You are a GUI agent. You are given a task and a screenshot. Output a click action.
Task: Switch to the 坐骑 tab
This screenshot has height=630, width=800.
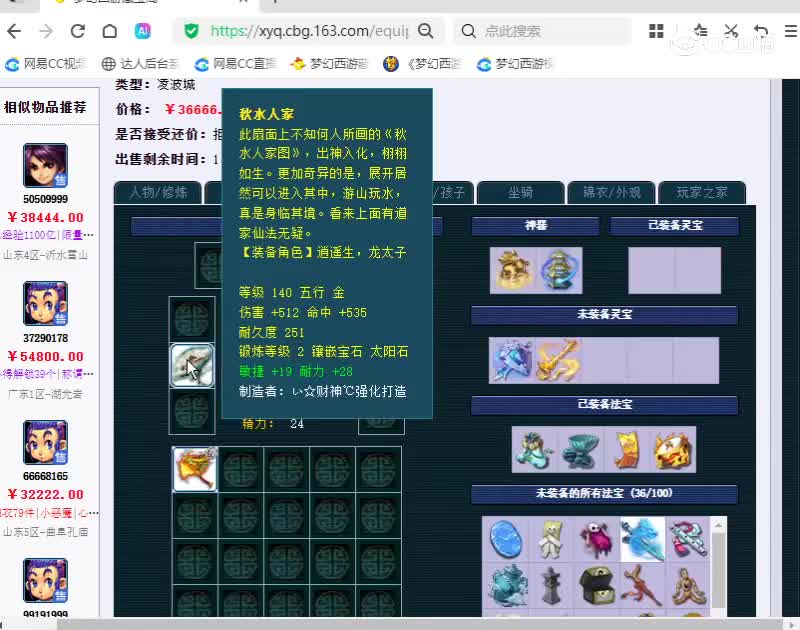(x=520, y=192)
